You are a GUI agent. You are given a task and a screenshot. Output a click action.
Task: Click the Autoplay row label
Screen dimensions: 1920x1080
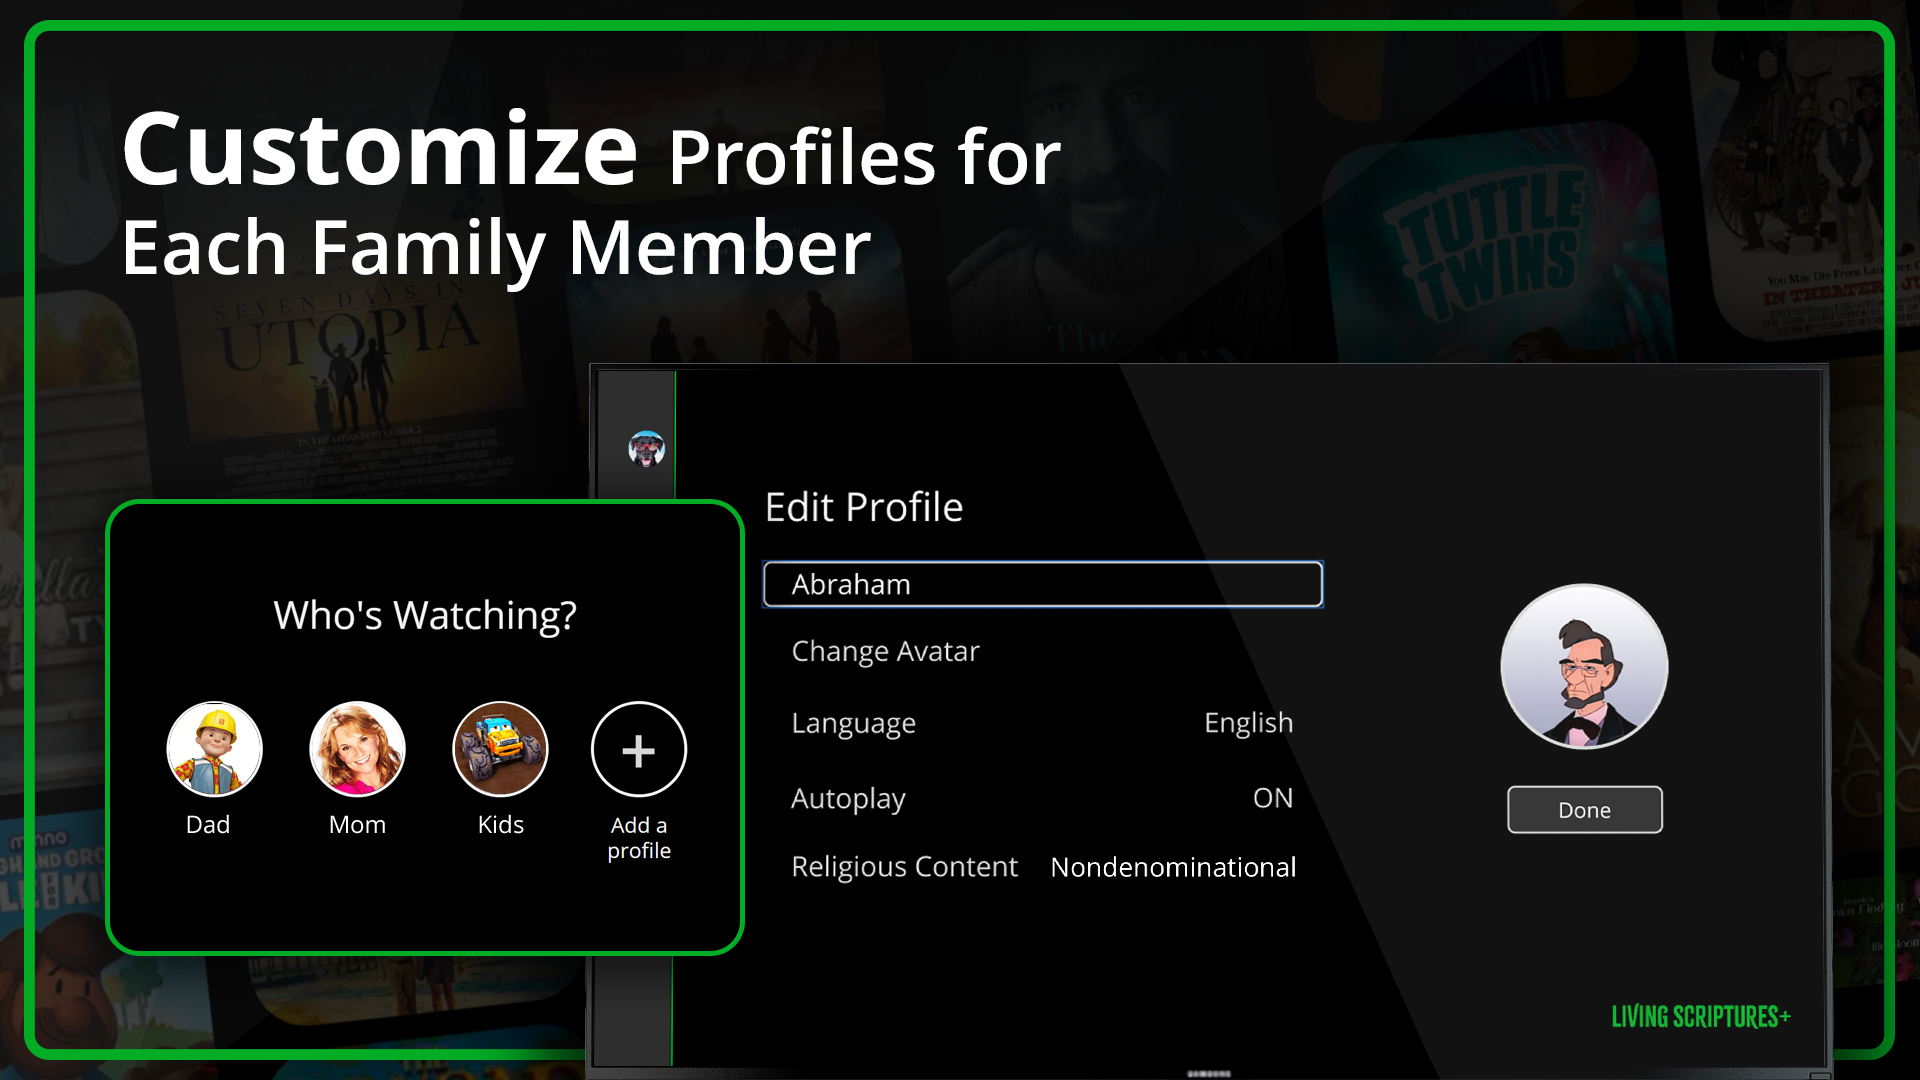click(x=848, y=798)
